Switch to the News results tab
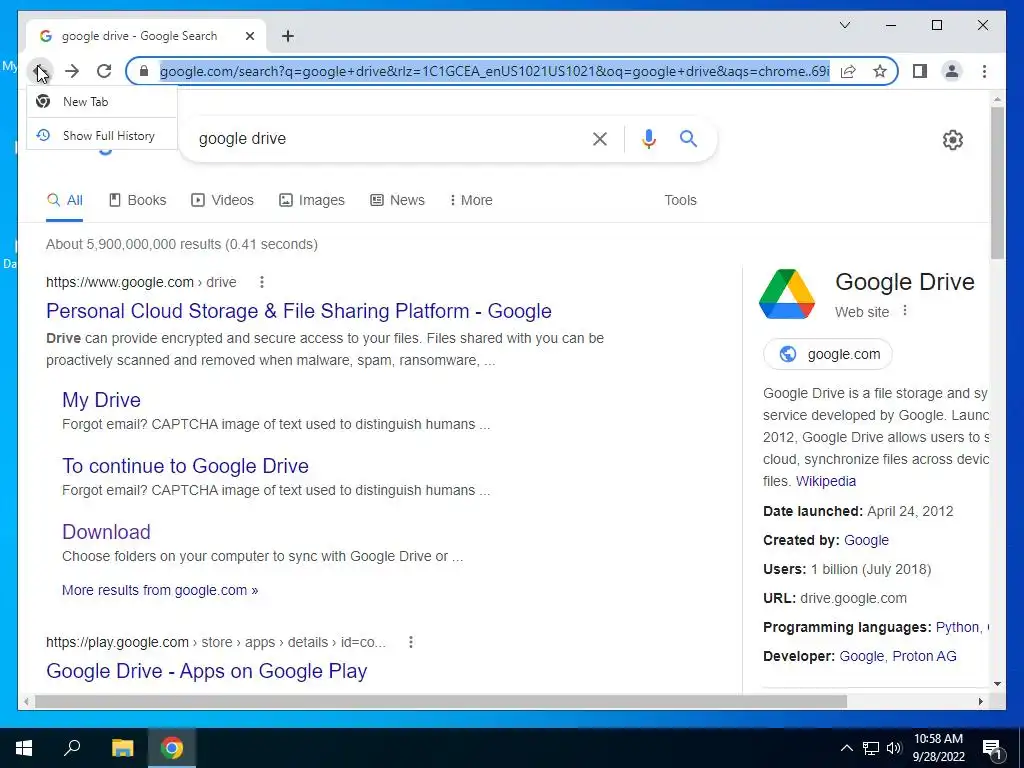The height and width of the screenshot is (768, 1024). pos(397,200)
